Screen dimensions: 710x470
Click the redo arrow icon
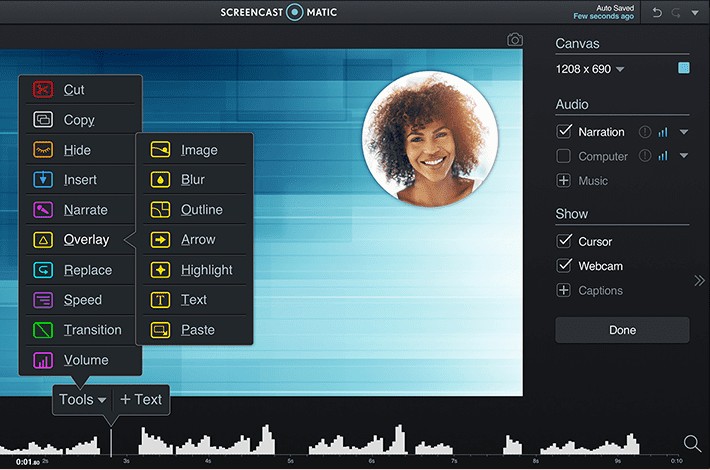pos(676,13)
